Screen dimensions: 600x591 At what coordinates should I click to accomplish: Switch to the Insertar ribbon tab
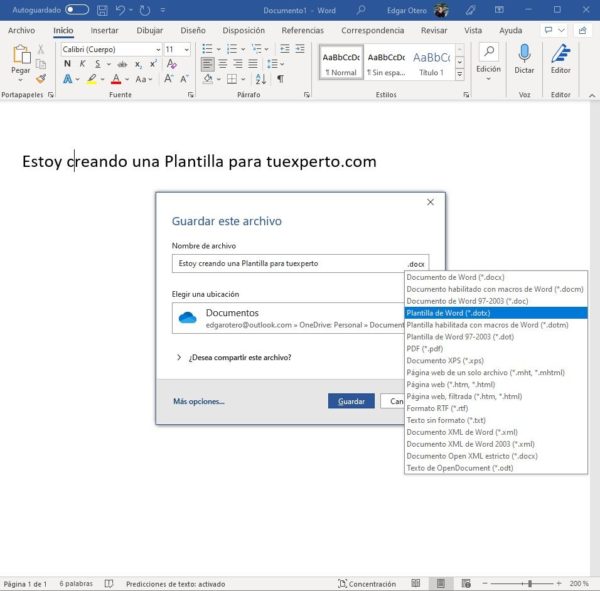coord(104,30)
